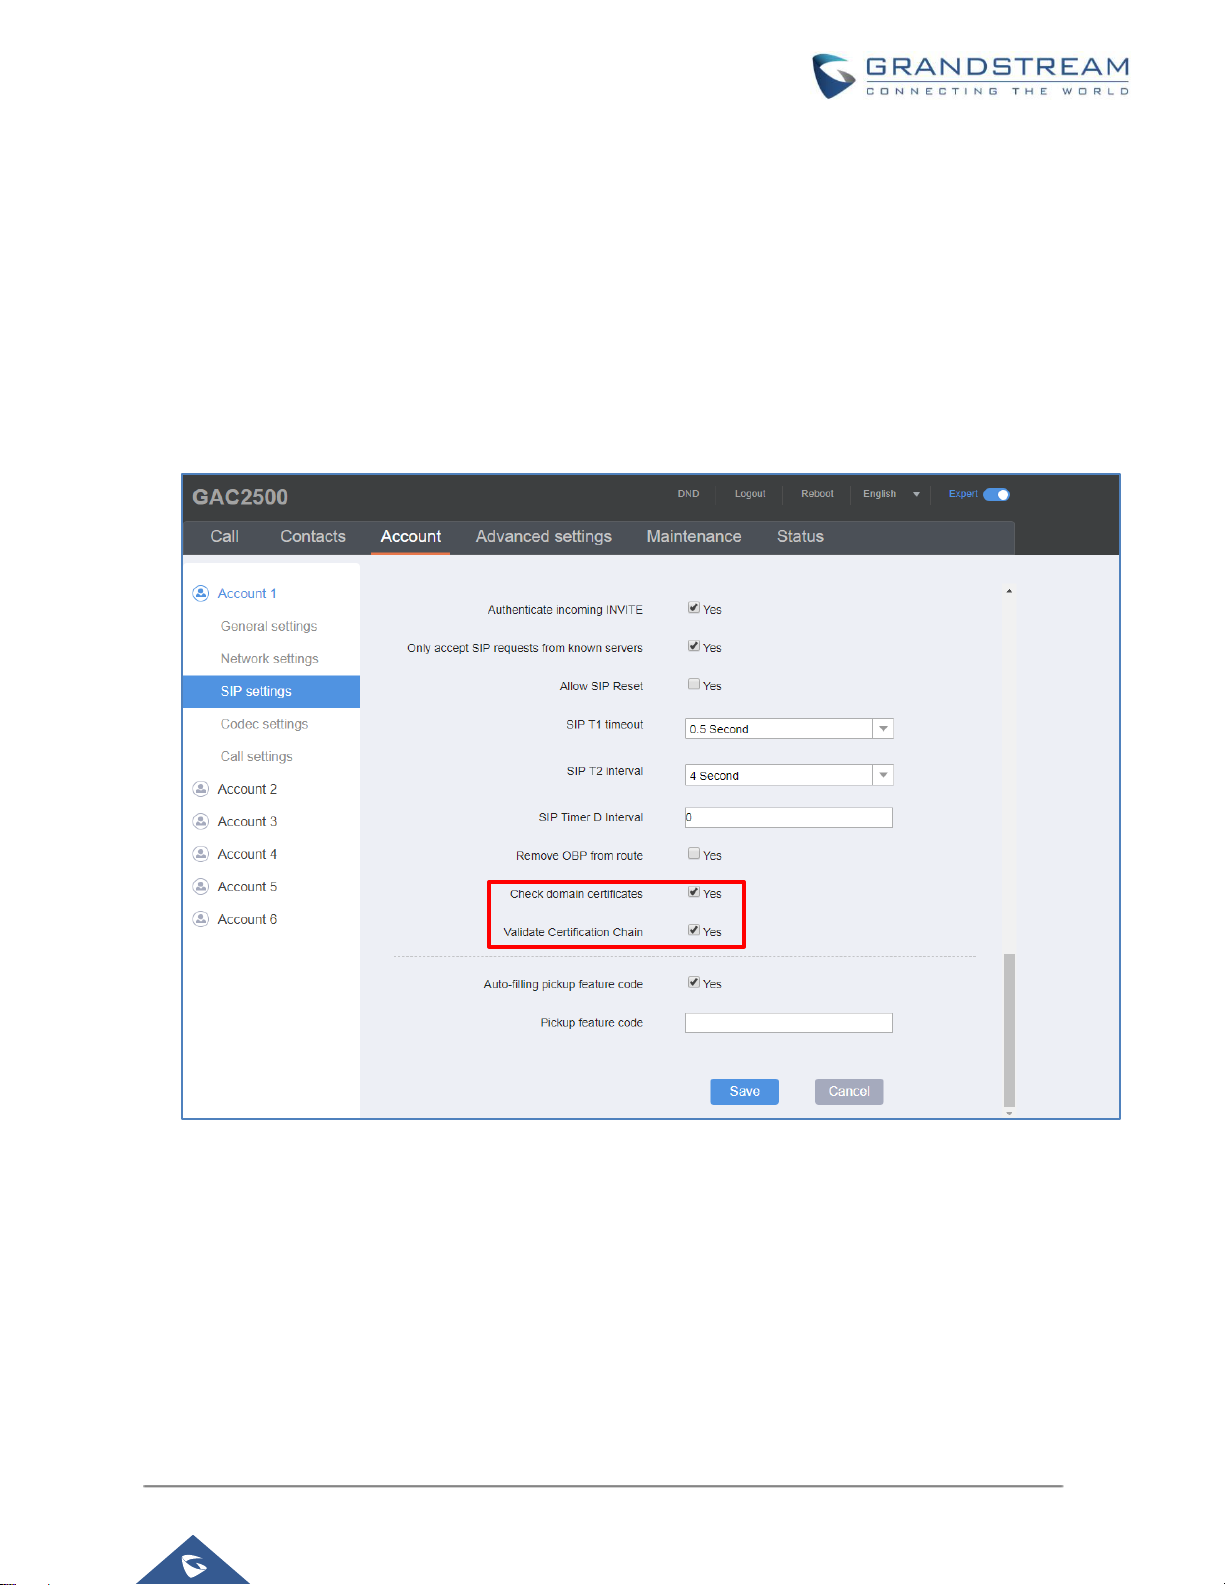Expand Account 4 label in sidebar
This screenshot has width=1225, height=1585.
pos(247,854)
